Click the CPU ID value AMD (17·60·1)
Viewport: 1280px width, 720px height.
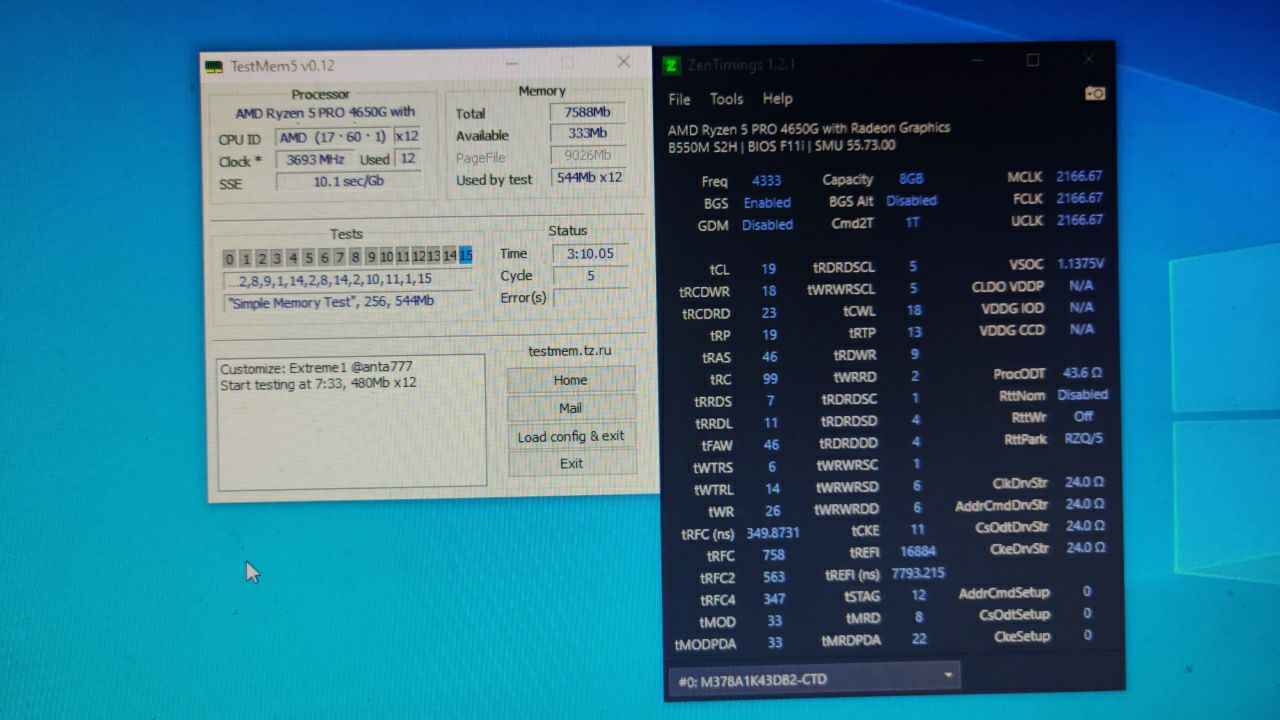click(333, 137)
